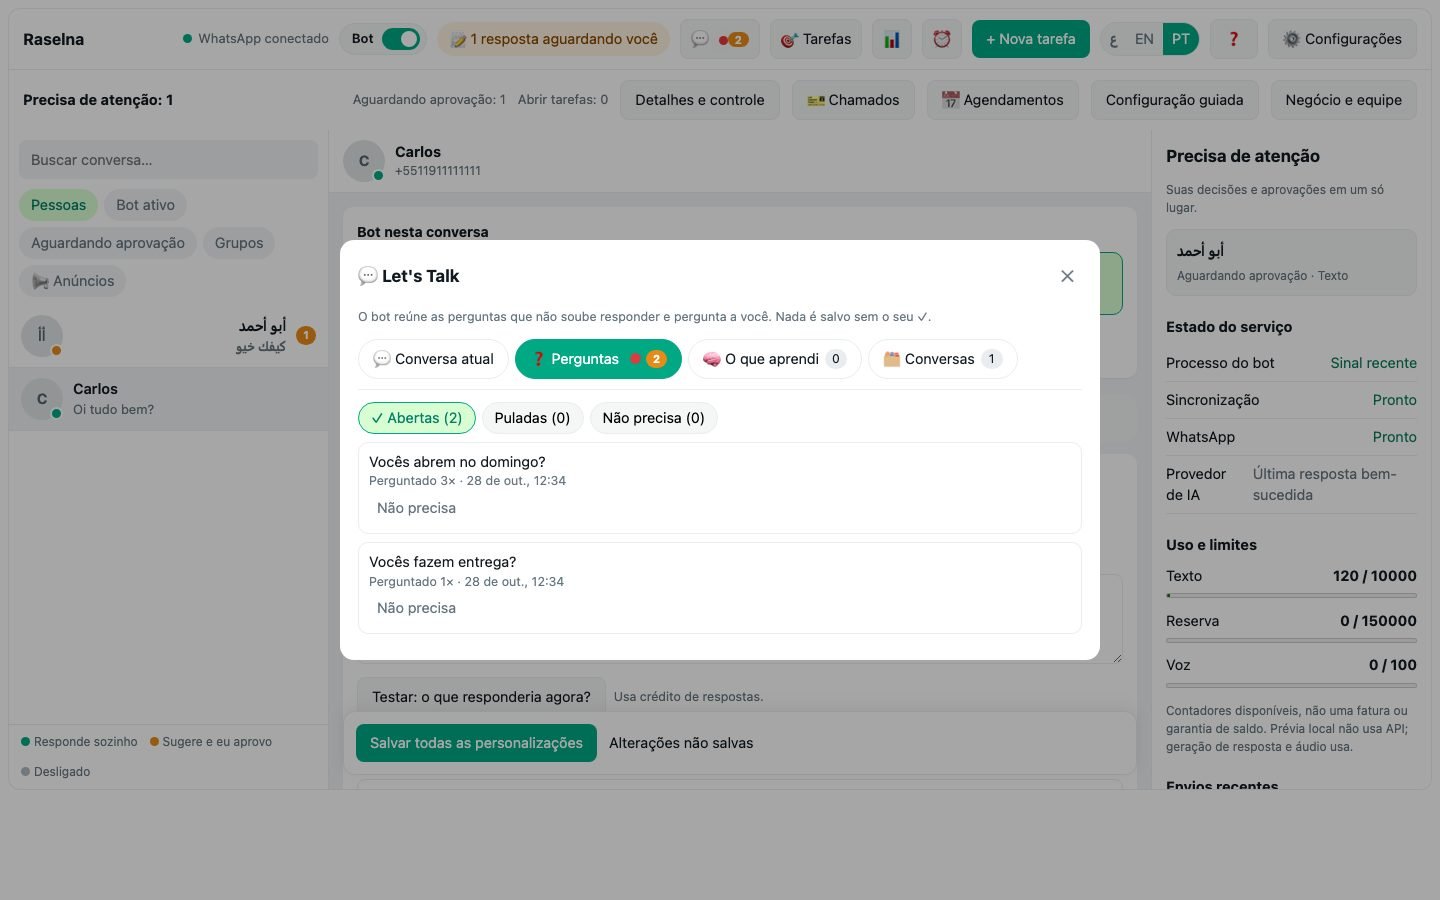Create a task with Nova tarefa

(x=1031, y=39)
